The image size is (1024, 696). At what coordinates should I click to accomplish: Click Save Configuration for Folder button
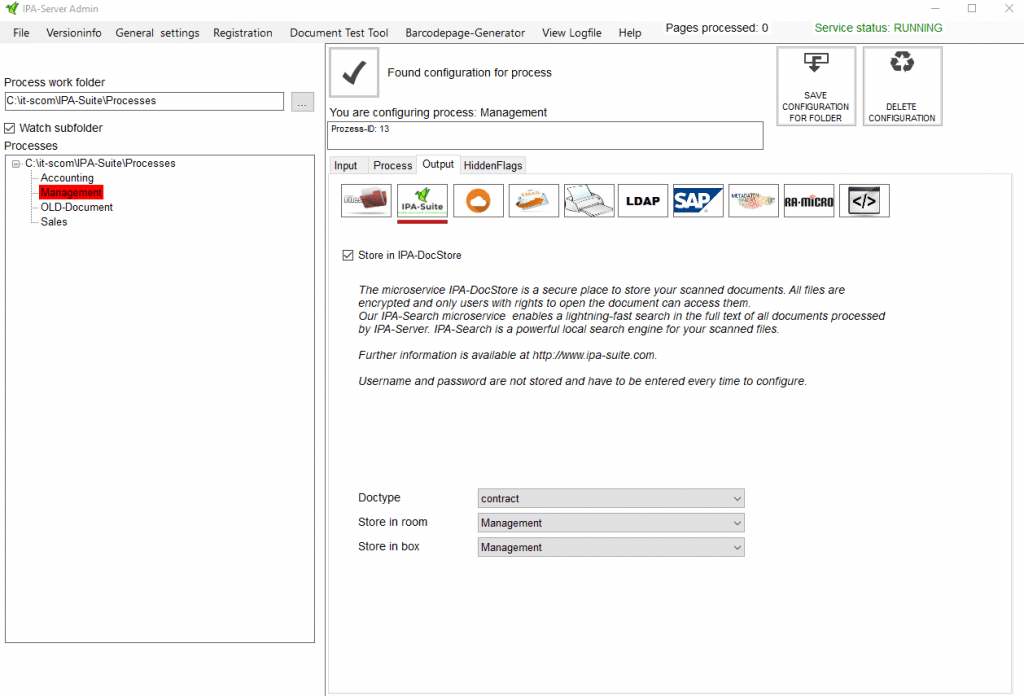816,86
